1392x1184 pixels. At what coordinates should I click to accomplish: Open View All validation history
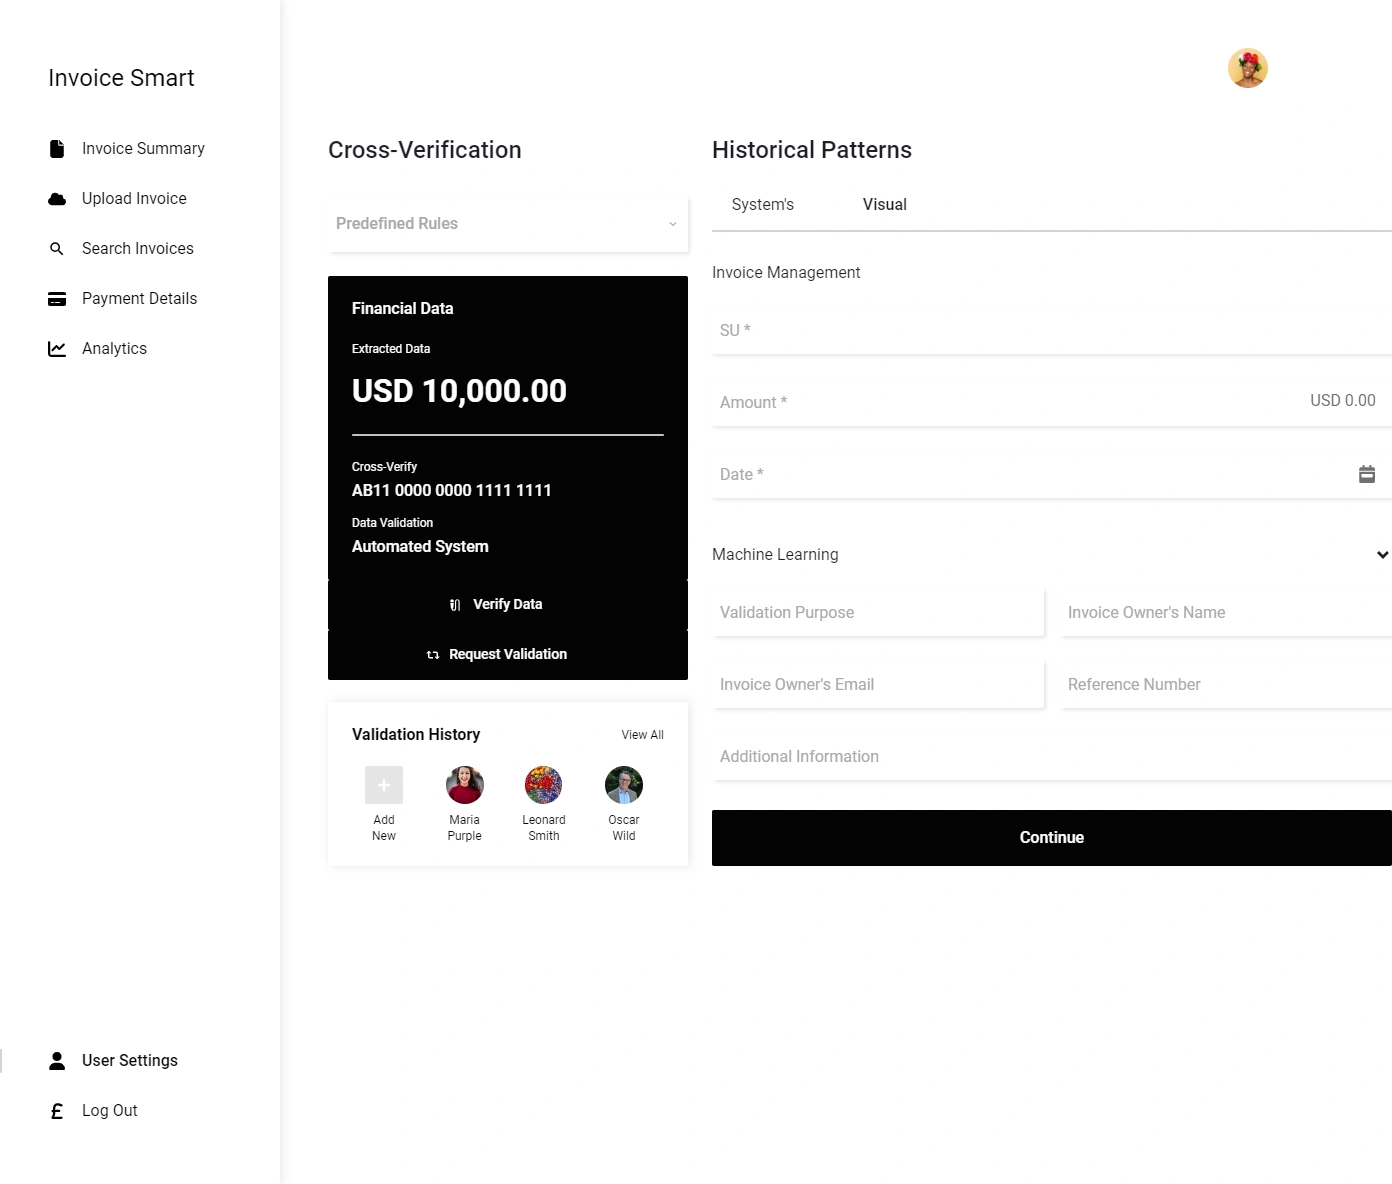[642, 735]
